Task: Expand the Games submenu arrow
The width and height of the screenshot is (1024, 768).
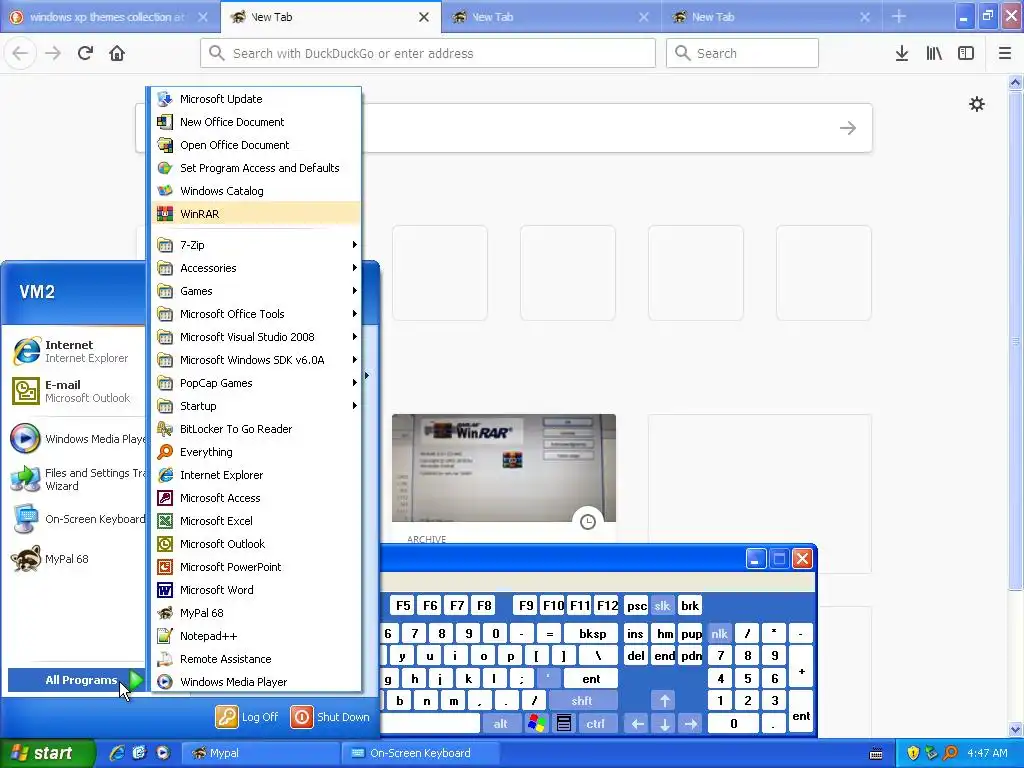Action: (x=355, y=291)
